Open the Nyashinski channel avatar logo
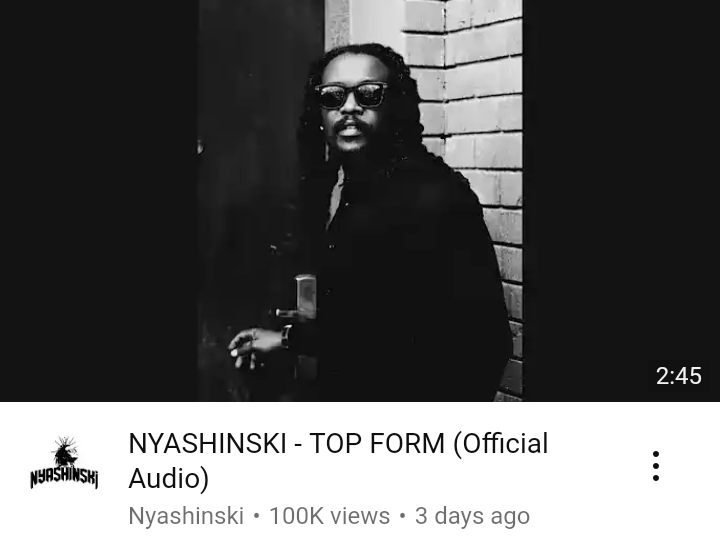 click(64, 462)
